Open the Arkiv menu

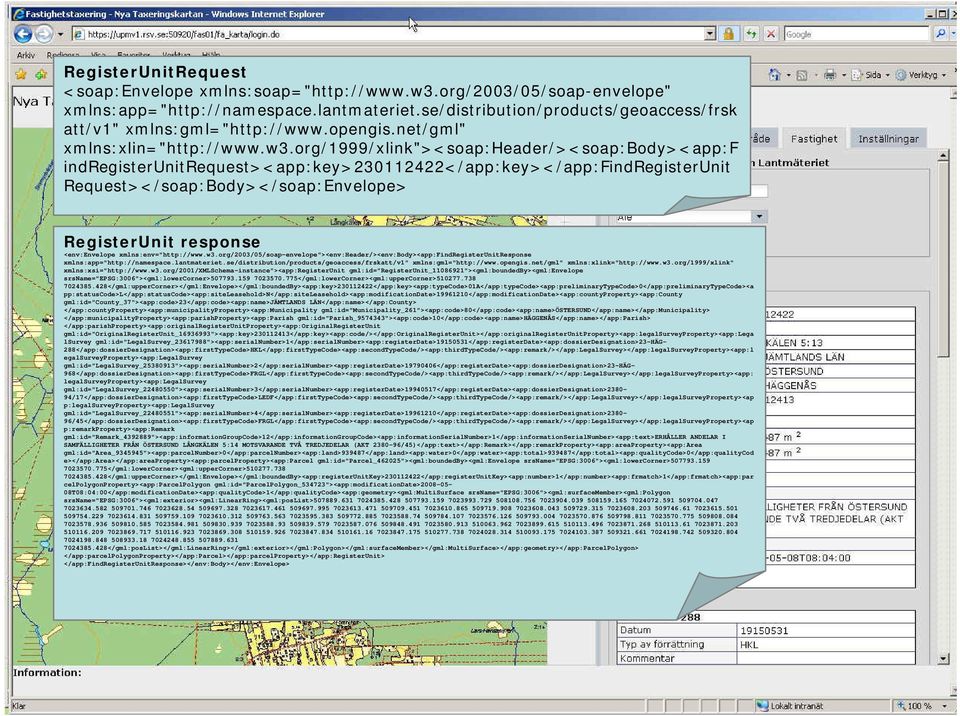tap(26, 55)
